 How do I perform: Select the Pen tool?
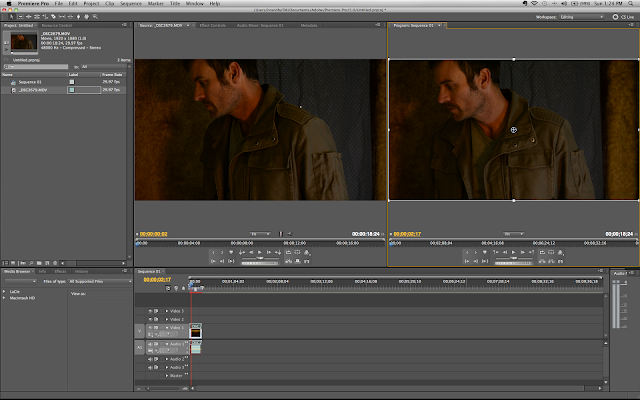click(78, 17)
